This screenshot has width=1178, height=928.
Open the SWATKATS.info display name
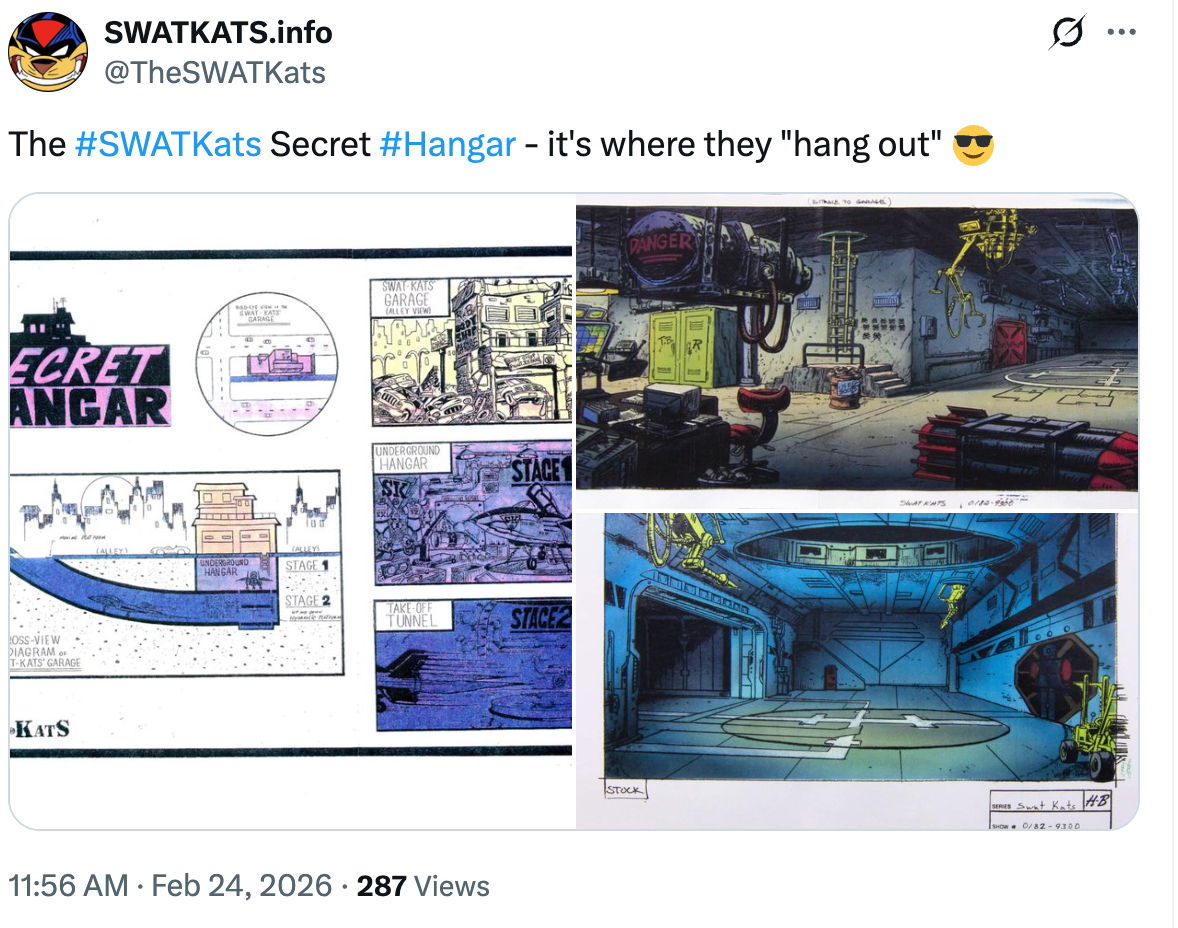pos(218,32)
